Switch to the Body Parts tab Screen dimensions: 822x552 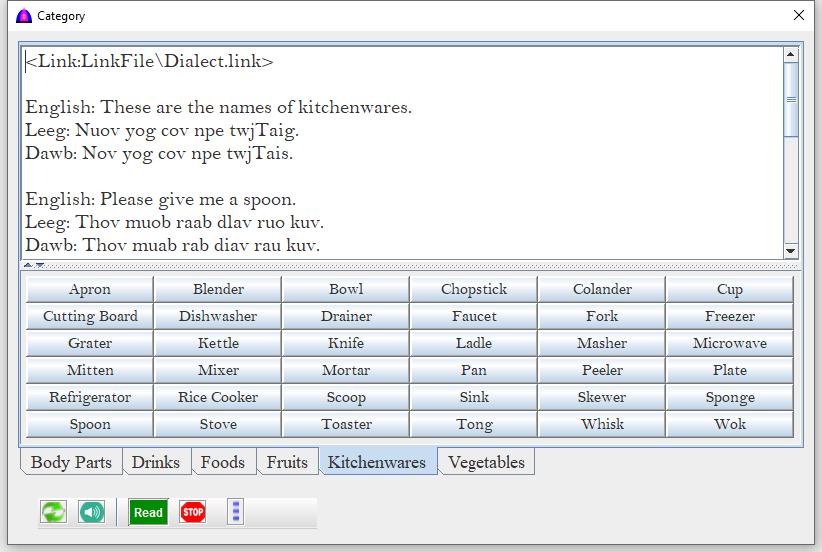click(x=71, y=462)
